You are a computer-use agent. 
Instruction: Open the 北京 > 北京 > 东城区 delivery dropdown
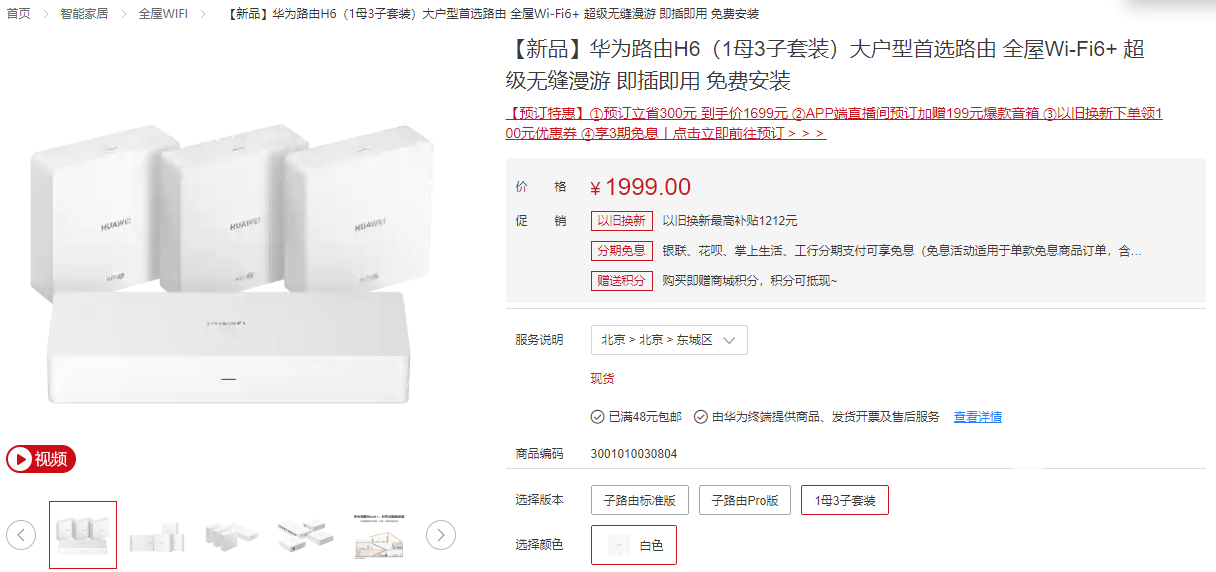tap(669, 340)
